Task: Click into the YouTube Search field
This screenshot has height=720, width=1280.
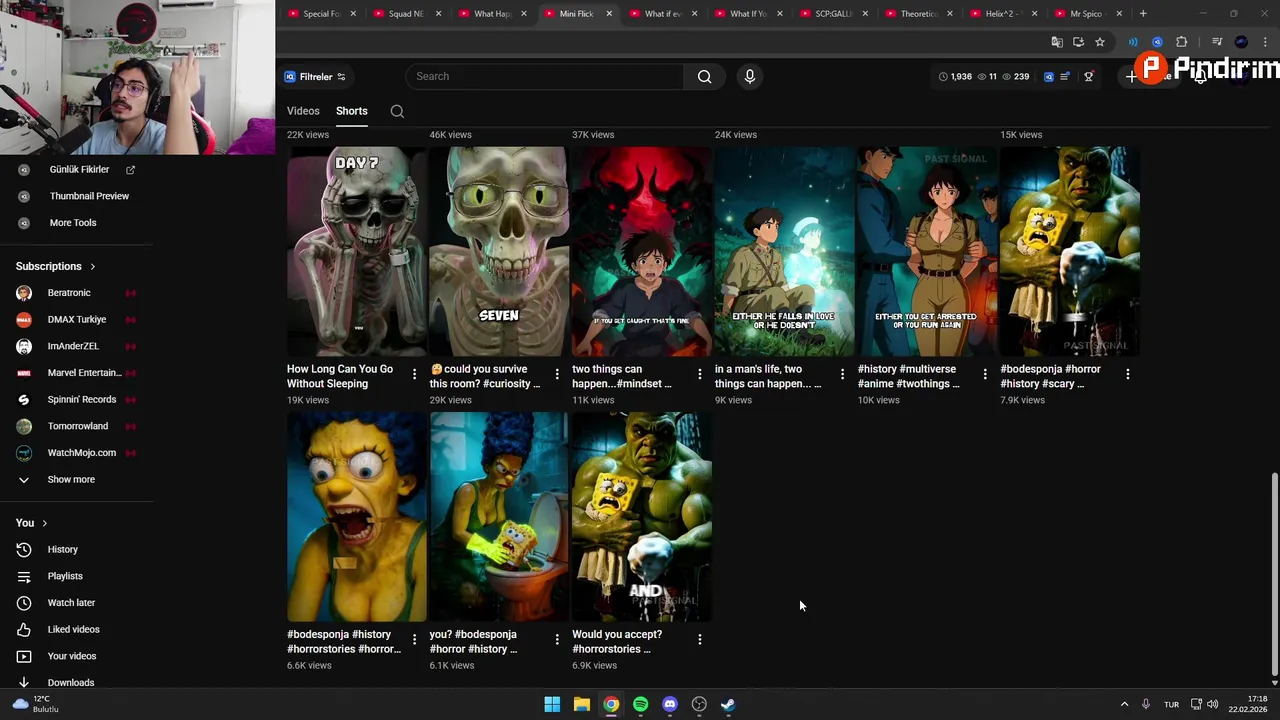Action: coord(545,76)
